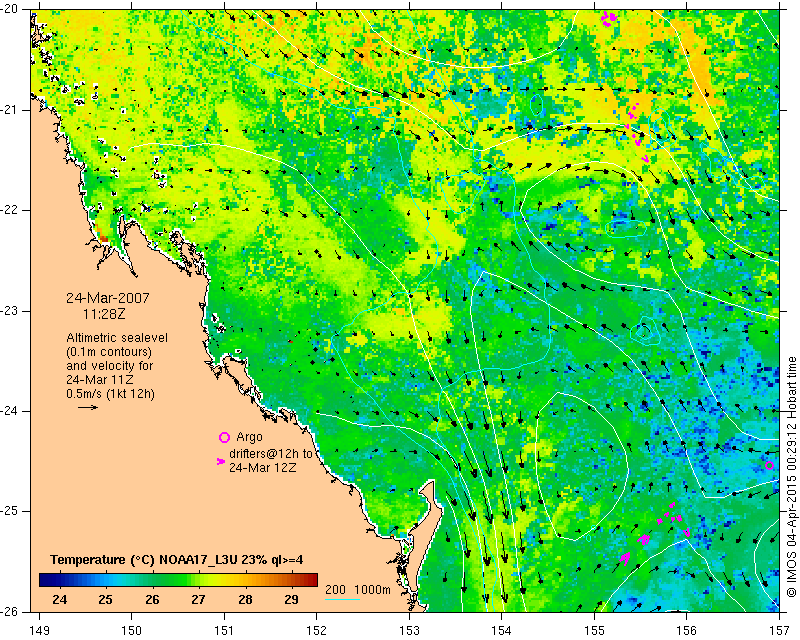
Task: Click the longitude axis label '154'
Action: (x=502, y=631)
